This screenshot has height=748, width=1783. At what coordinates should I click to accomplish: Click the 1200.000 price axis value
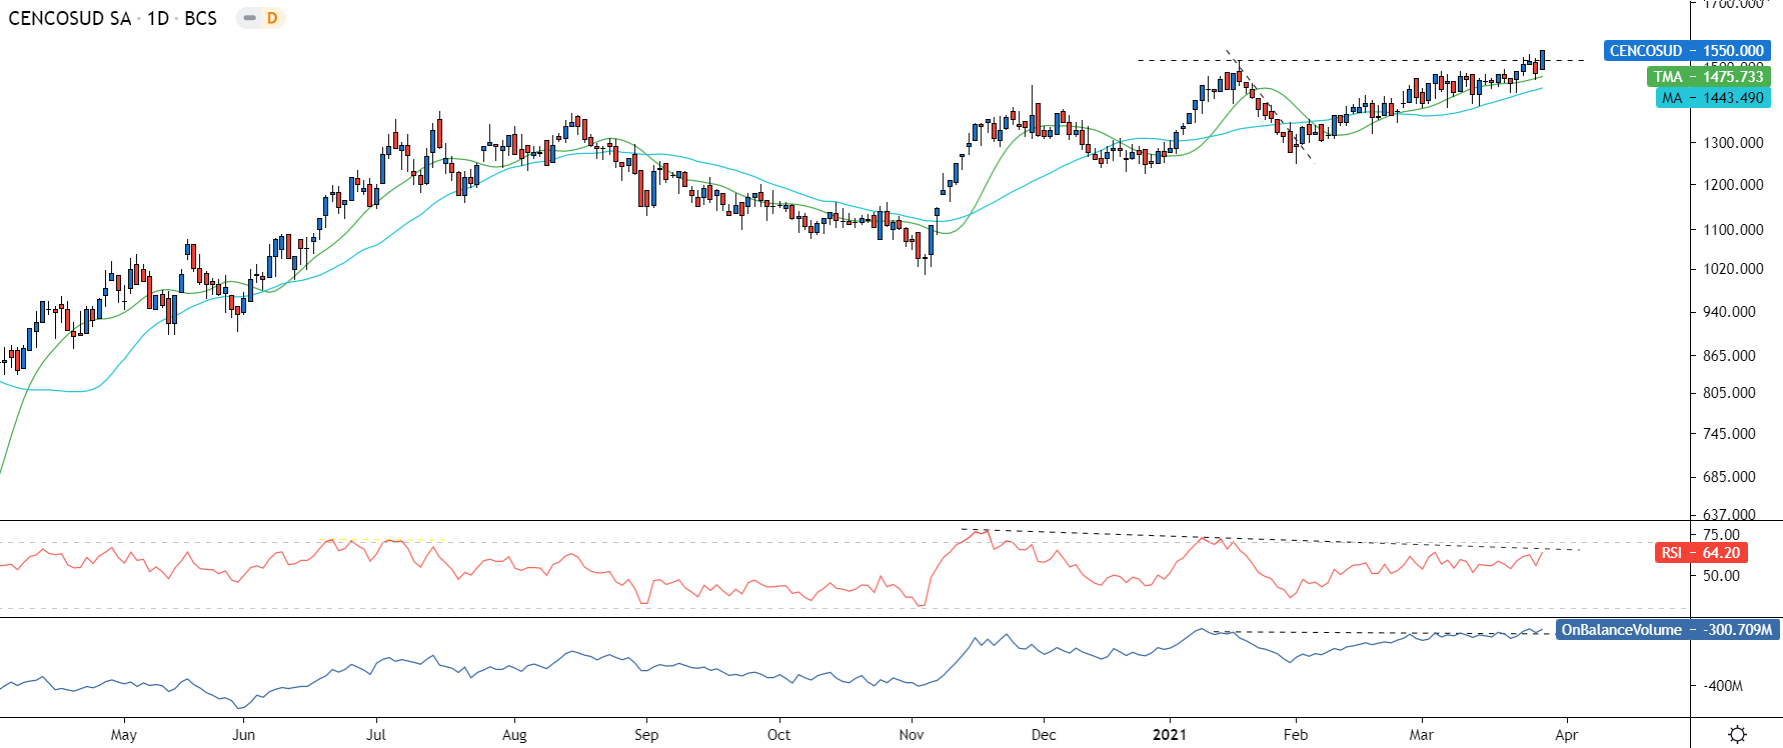coord(1733,185)
